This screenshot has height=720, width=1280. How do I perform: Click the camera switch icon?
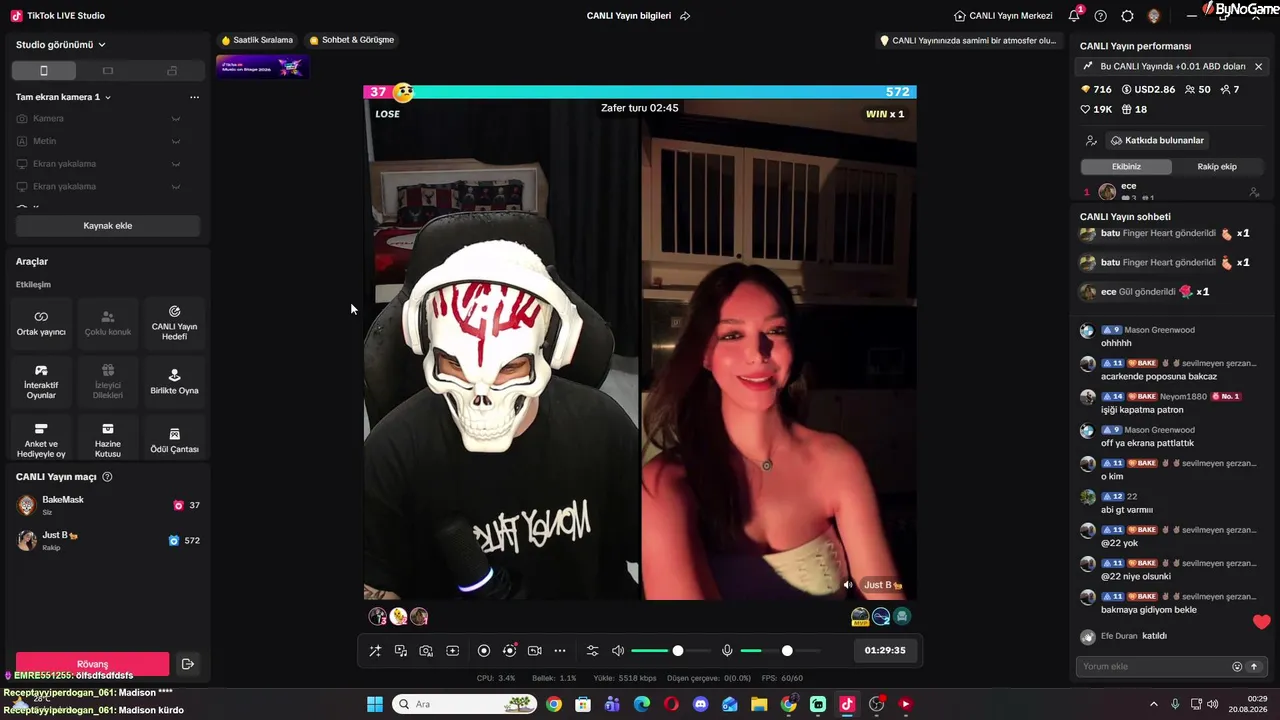(535, 651)
